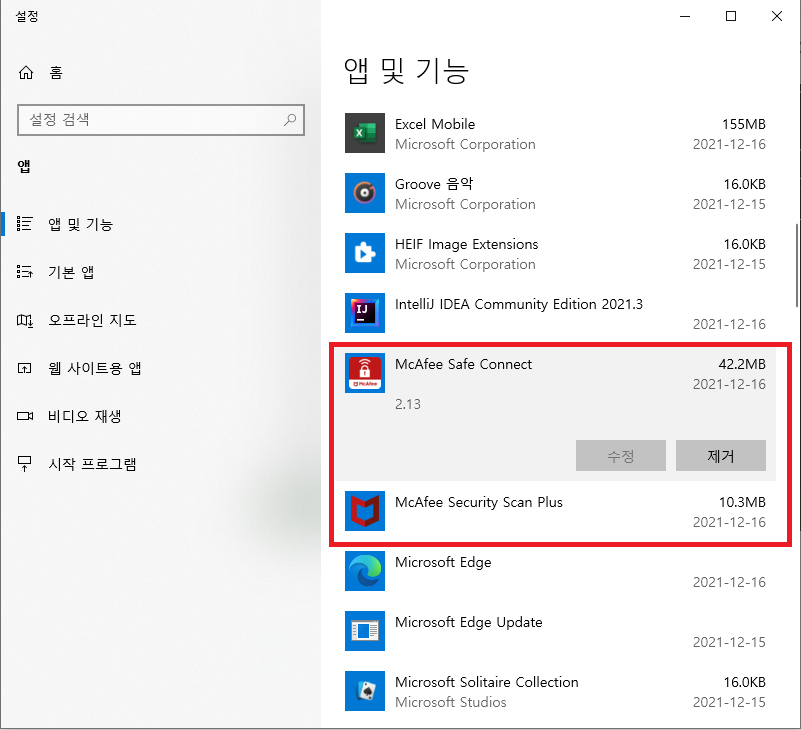Click the Microsoft Studios publisher text
Viewport: 801px width, 730px height.
[x=451, y=702]
